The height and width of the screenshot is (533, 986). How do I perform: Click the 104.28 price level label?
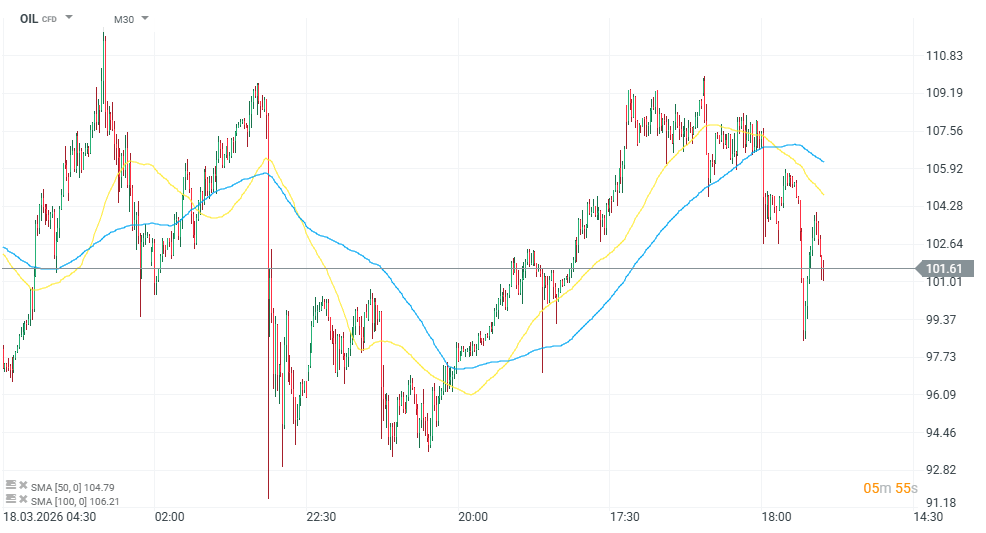(x=944, y=206)
